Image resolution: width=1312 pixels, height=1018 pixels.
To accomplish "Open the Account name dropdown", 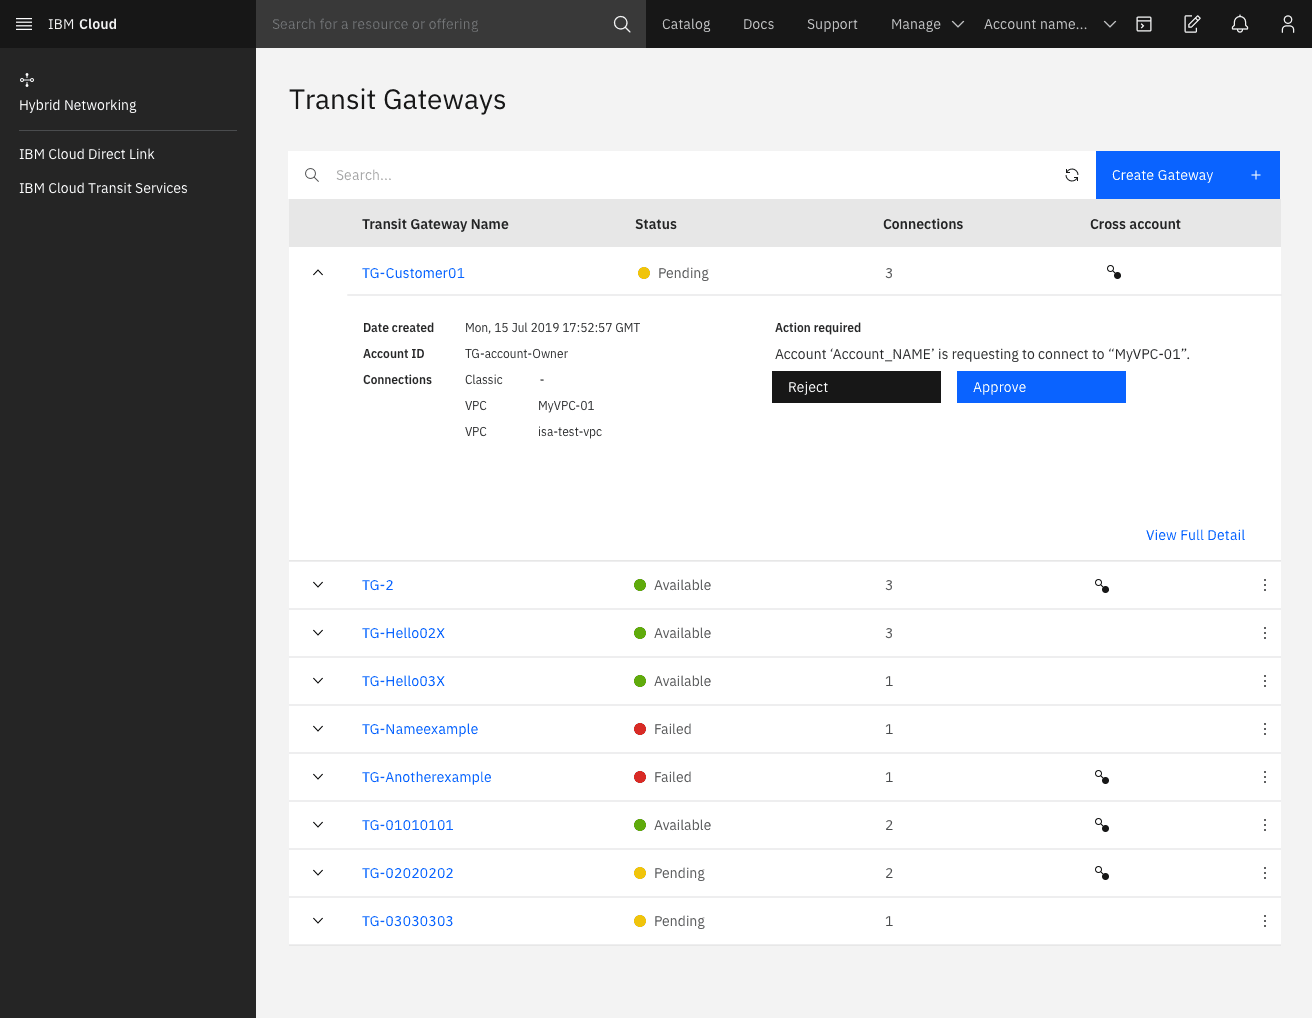I will coord(1050,24).
